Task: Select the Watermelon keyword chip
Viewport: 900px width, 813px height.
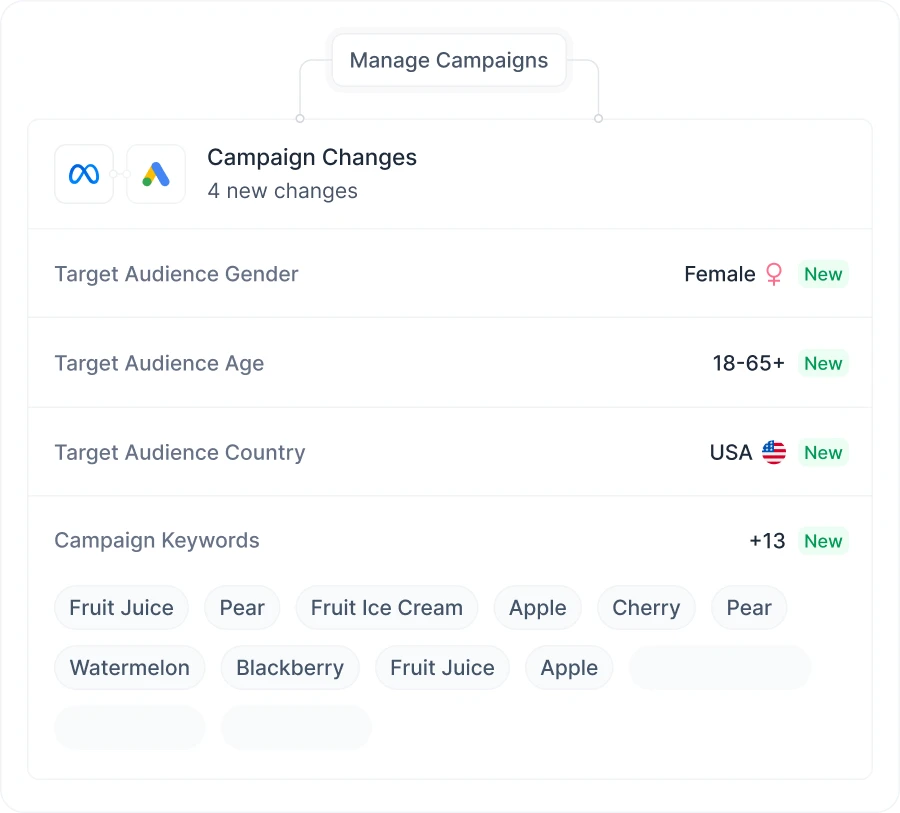Action: [130, 668]
